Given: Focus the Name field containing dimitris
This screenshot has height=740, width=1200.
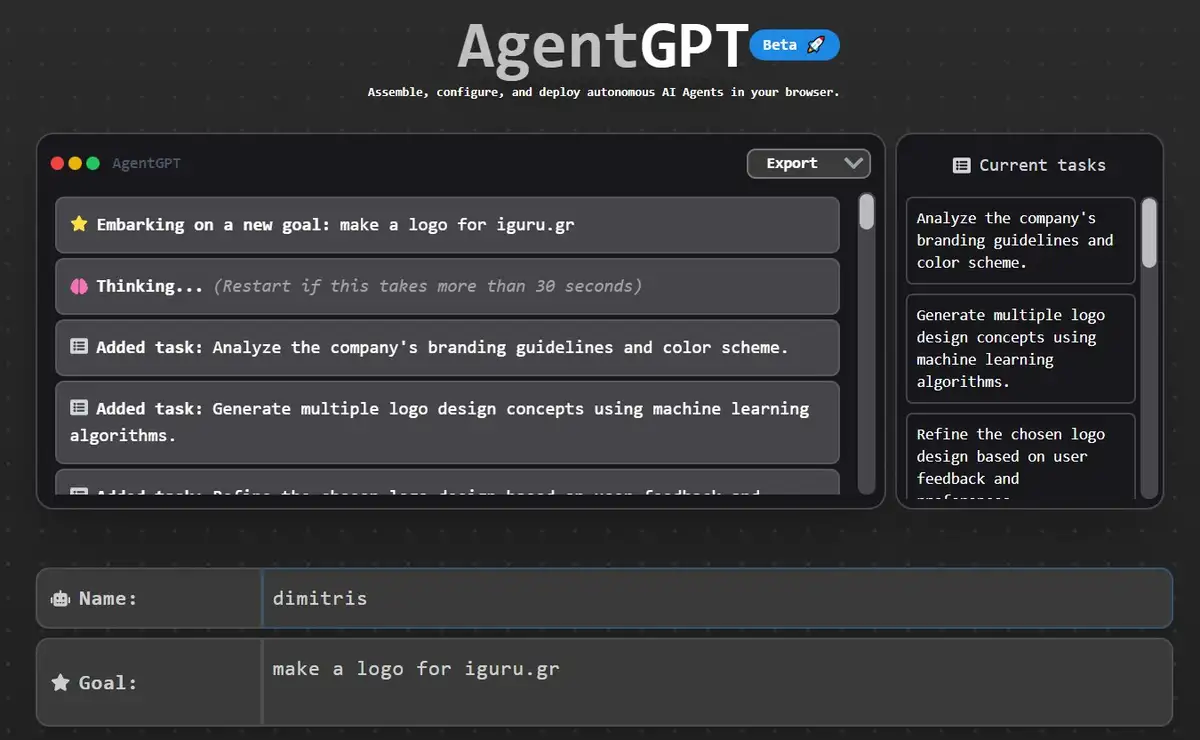Looking at the screenshot, I should 716,598.
